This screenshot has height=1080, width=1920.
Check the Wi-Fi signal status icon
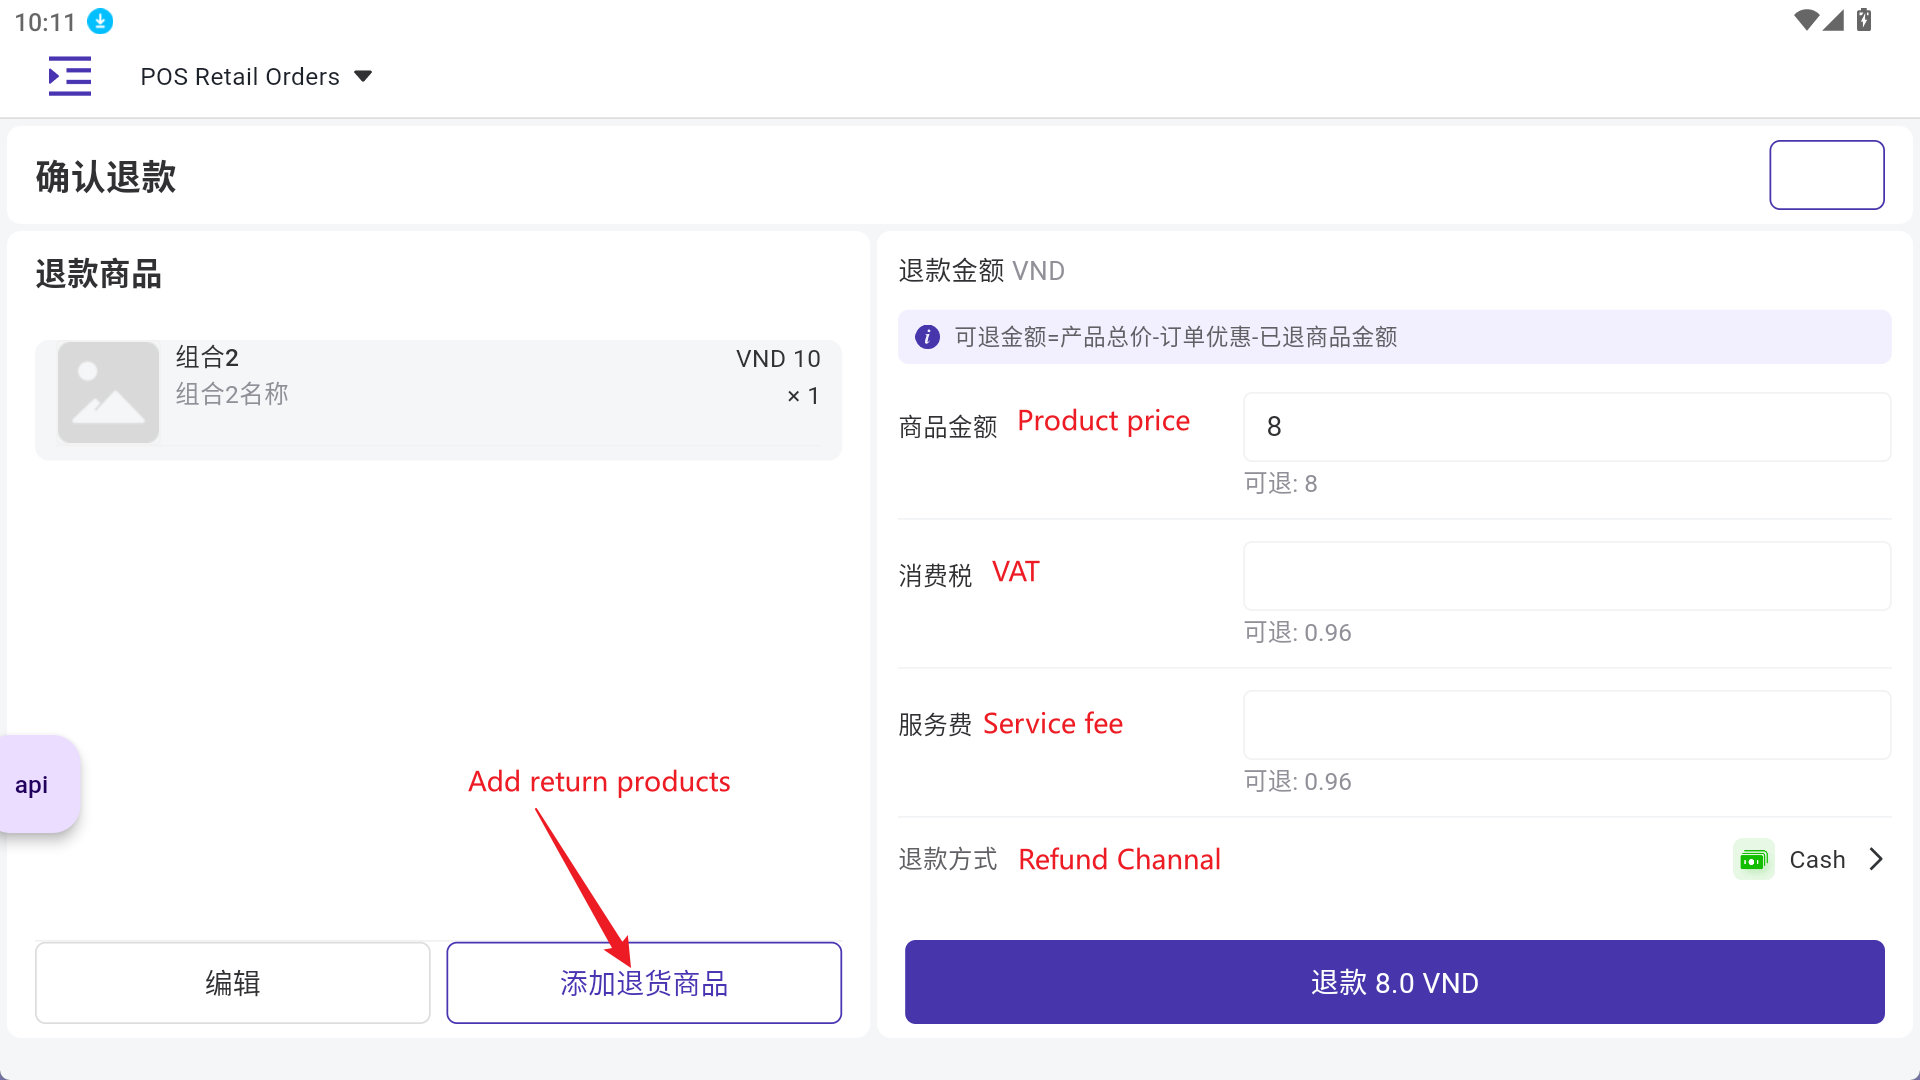pos(1805,20)
